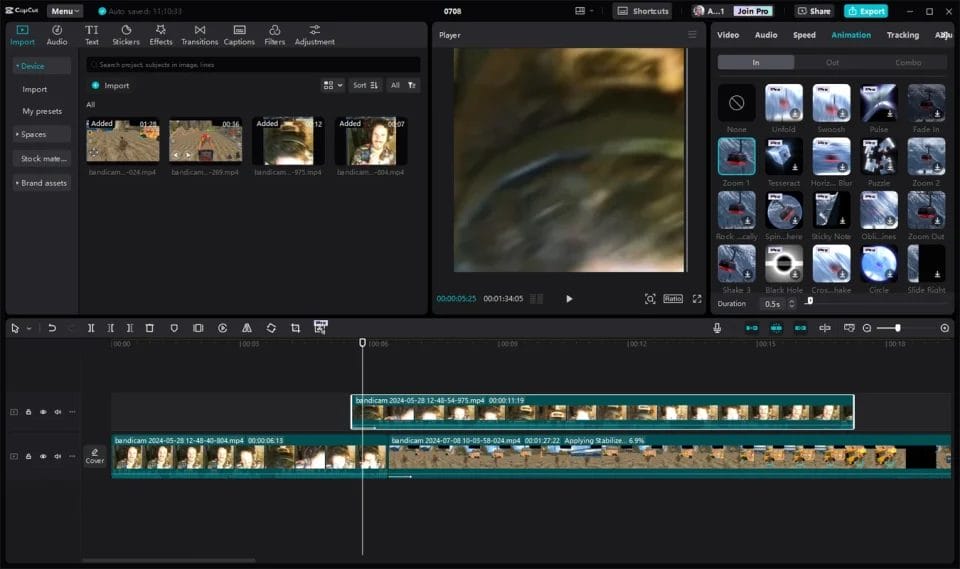Open the Stickers panel
The image size is (960, 569).
(126, 35)
